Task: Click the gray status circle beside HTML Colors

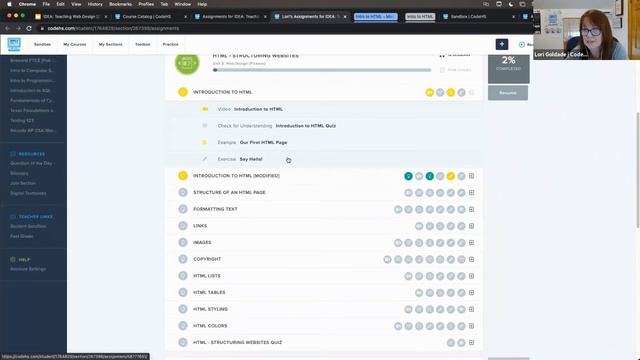Action: [x=183, y=326]
